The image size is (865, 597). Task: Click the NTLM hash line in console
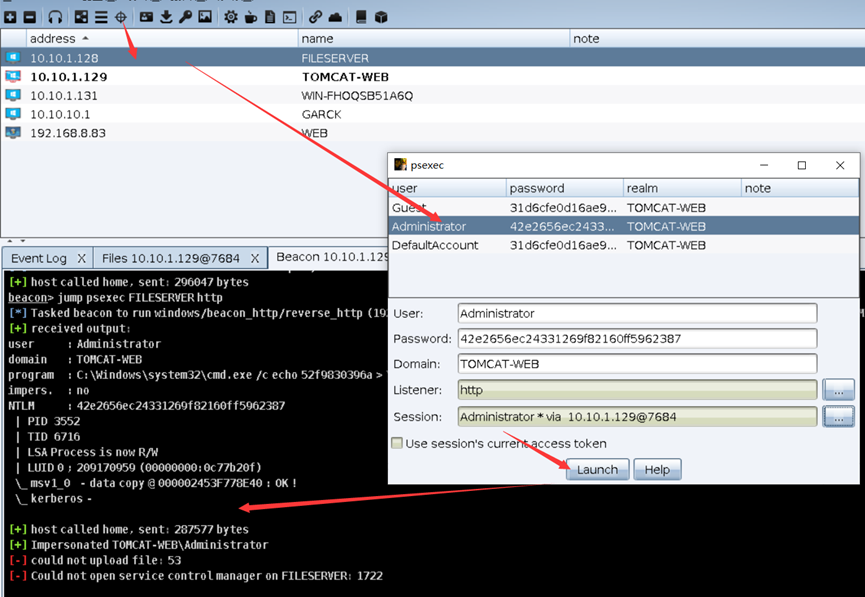(147, 406)
